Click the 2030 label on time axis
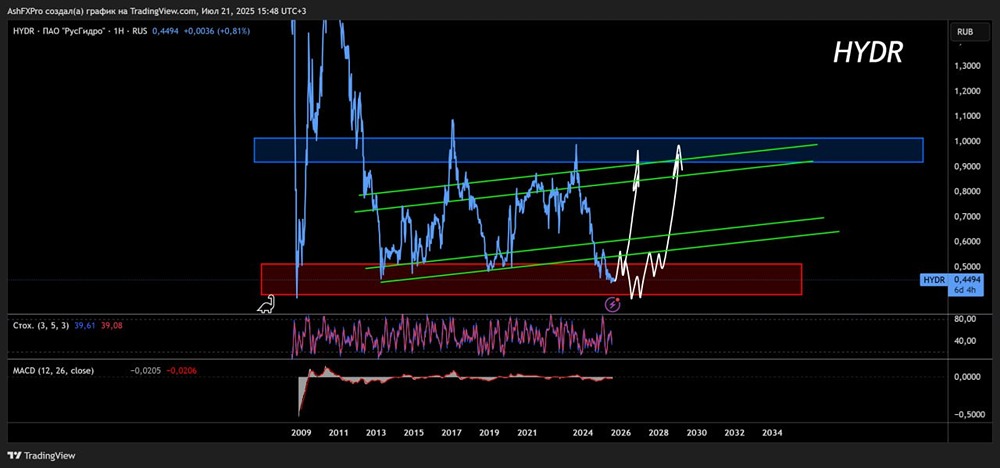This screenshot has width=1000, height=468. coord(696,432)
